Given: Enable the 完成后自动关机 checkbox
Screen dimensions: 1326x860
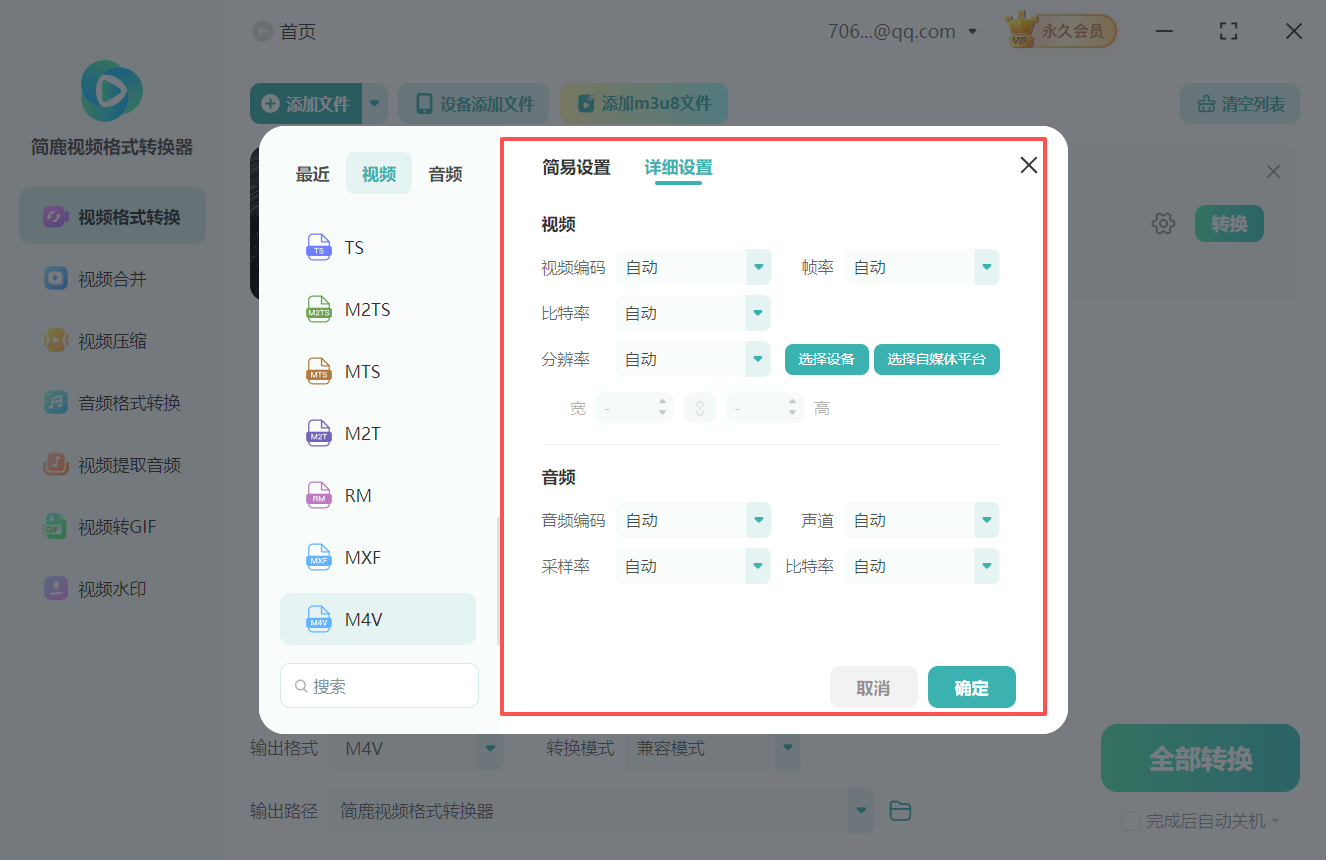Looking at the screenshot, I should point(1131,820).
